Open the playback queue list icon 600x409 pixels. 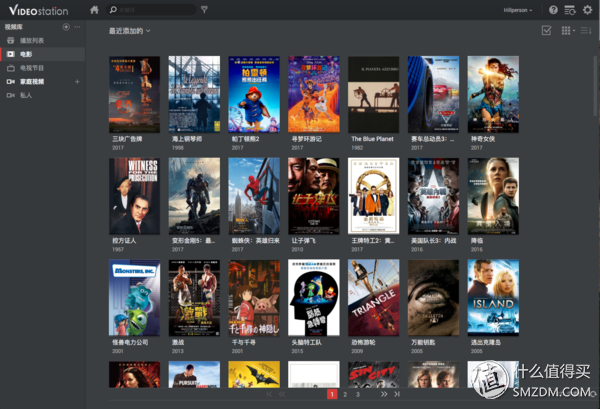[x=569, y=10]
